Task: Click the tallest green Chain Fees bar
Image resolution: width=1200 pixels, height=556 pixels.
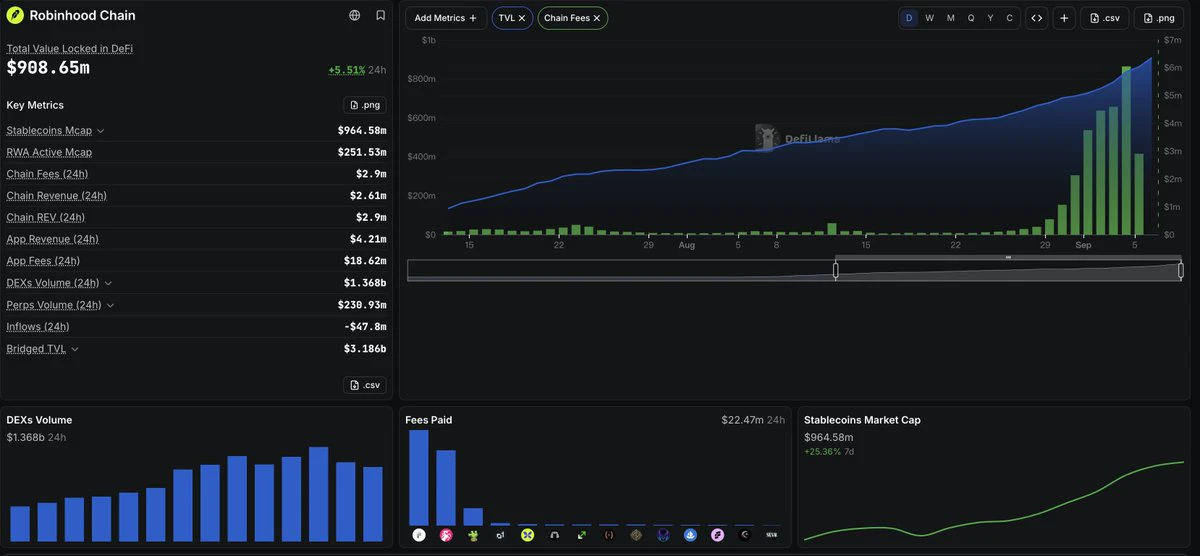Action: pos(1127,150)
